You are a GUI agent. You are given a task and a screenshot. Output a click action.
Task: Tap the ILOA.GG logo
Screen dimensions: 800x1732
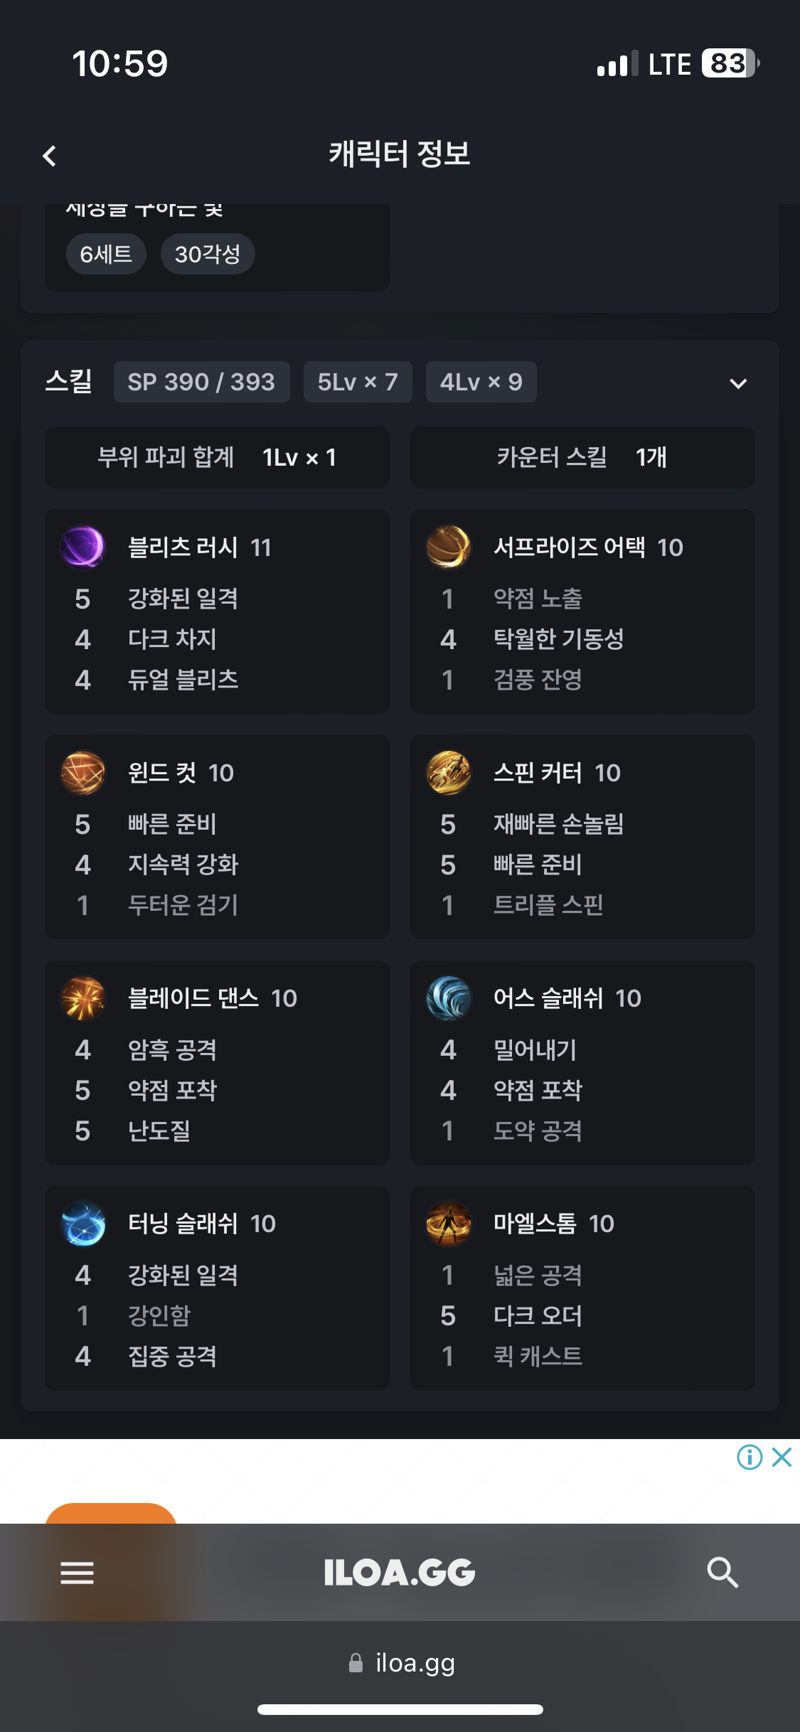point(400,1573)
